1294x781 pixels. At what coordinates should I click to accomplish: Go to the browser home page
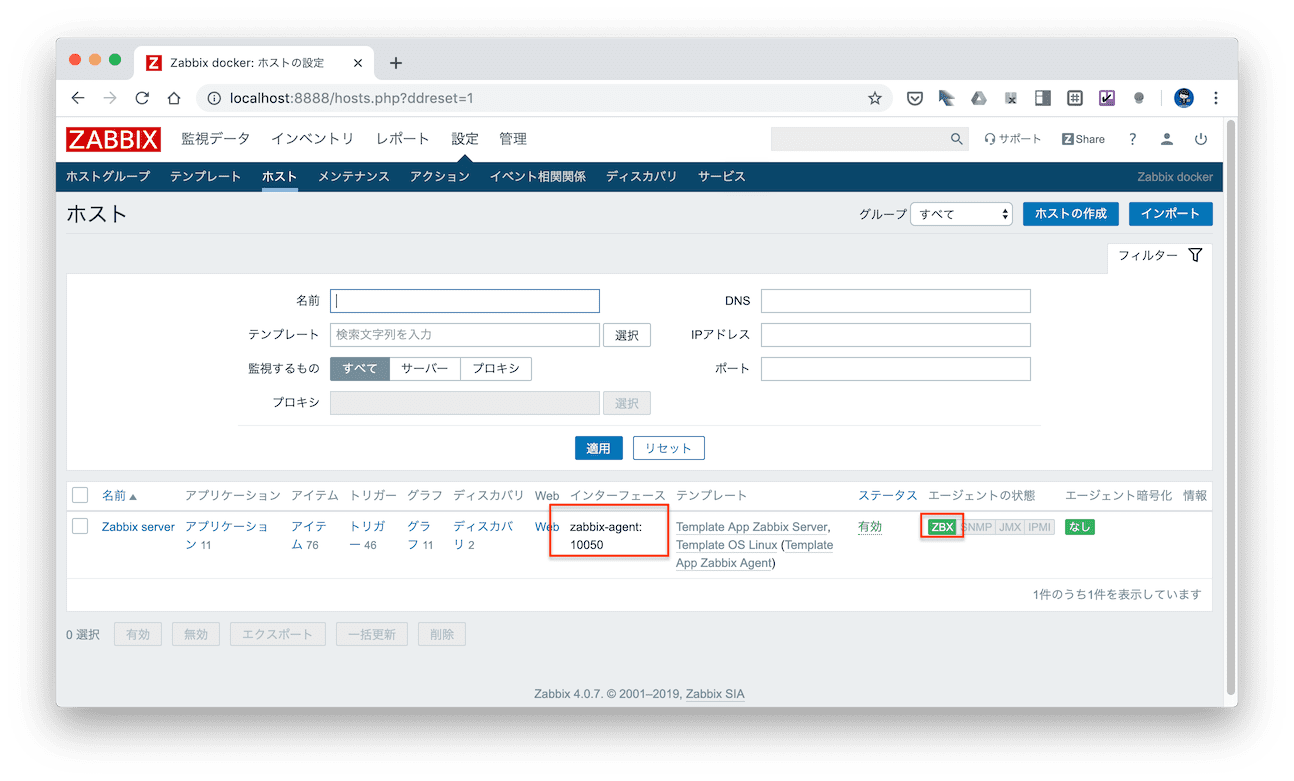[174, 98]
